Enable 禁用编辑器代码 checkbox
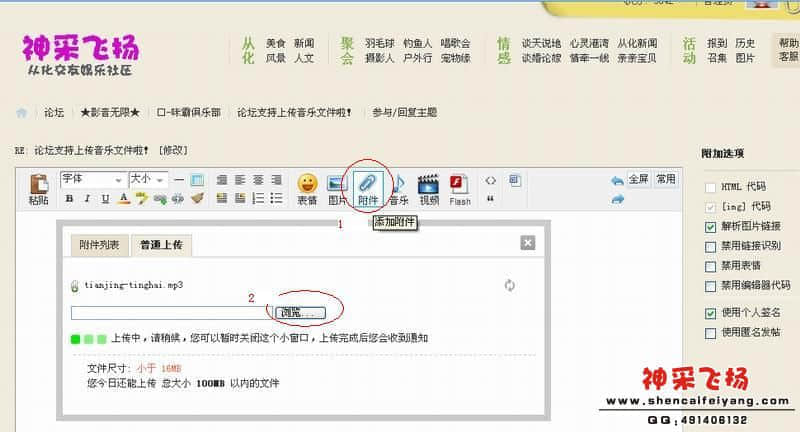The height and width of the screenshot is (432, 800). pyautogui.click(x=710, y=286)
